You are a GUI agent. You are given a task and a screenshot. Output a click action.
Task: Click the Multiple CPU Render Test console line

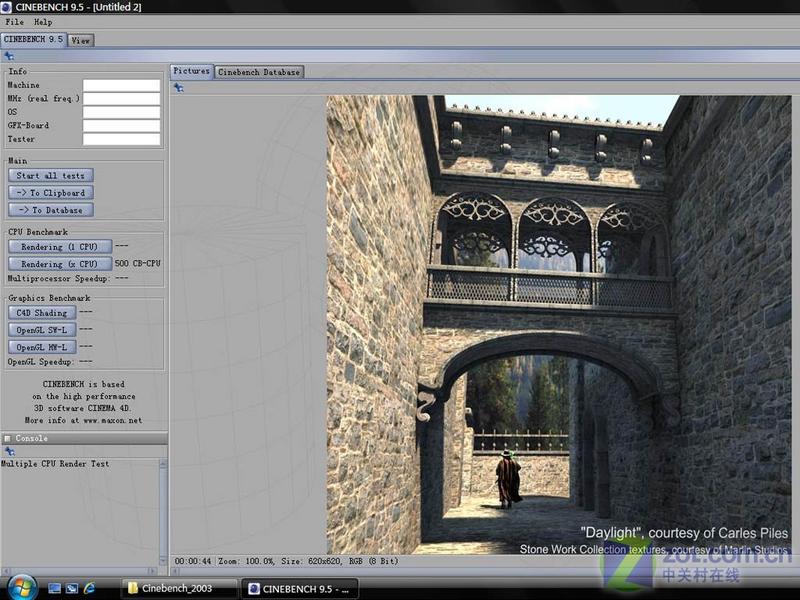point(55,464)
